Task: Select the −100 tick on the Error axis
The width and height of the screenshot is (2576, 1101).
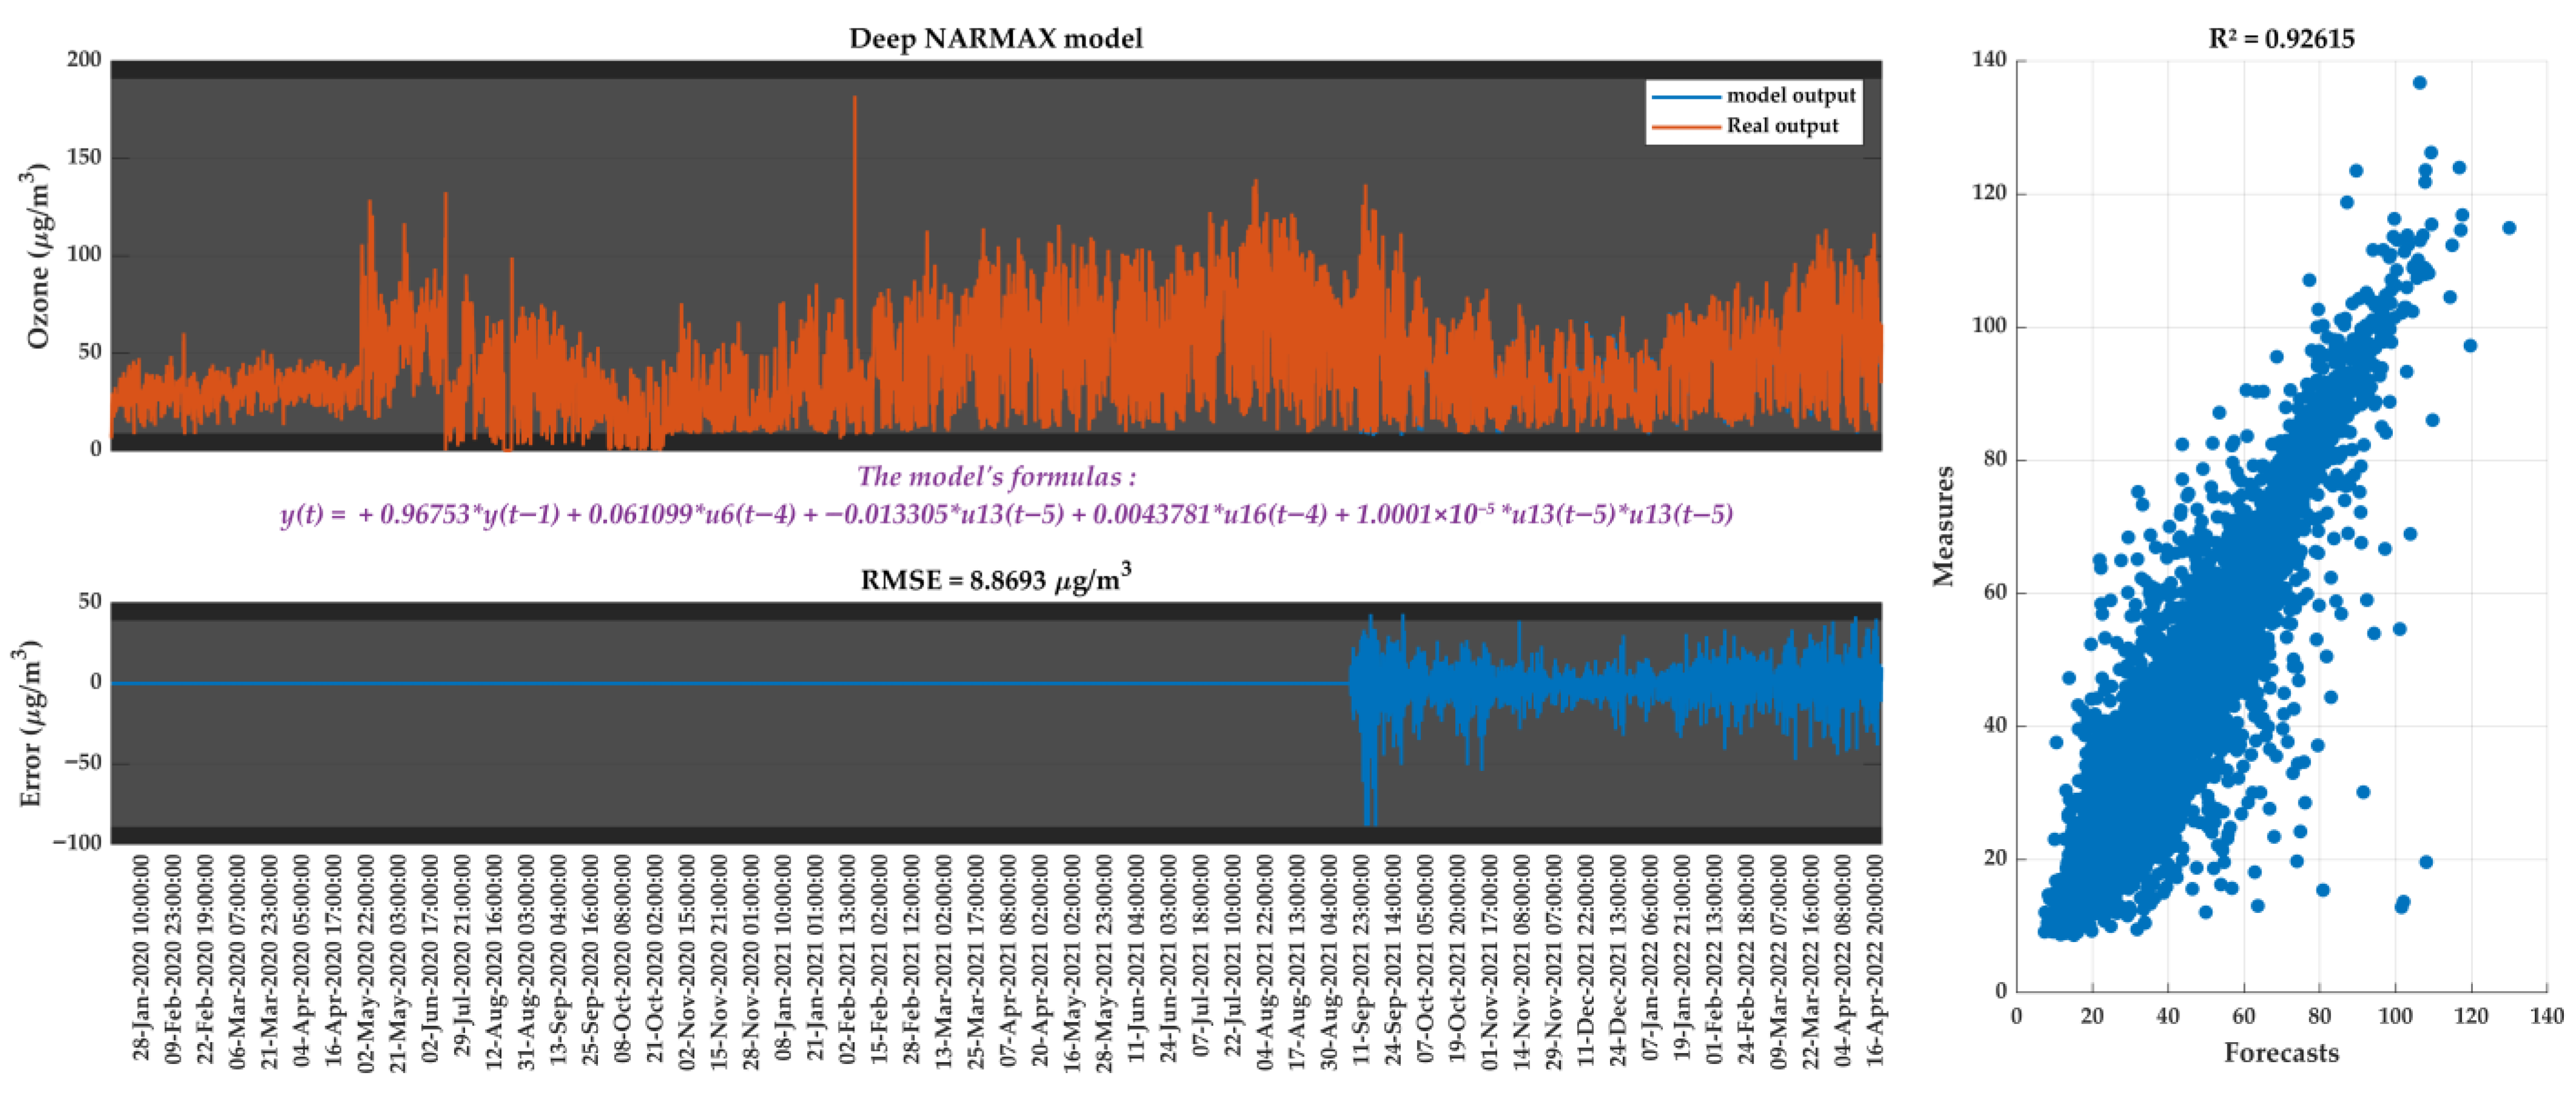Action: (x=77, y=842)
